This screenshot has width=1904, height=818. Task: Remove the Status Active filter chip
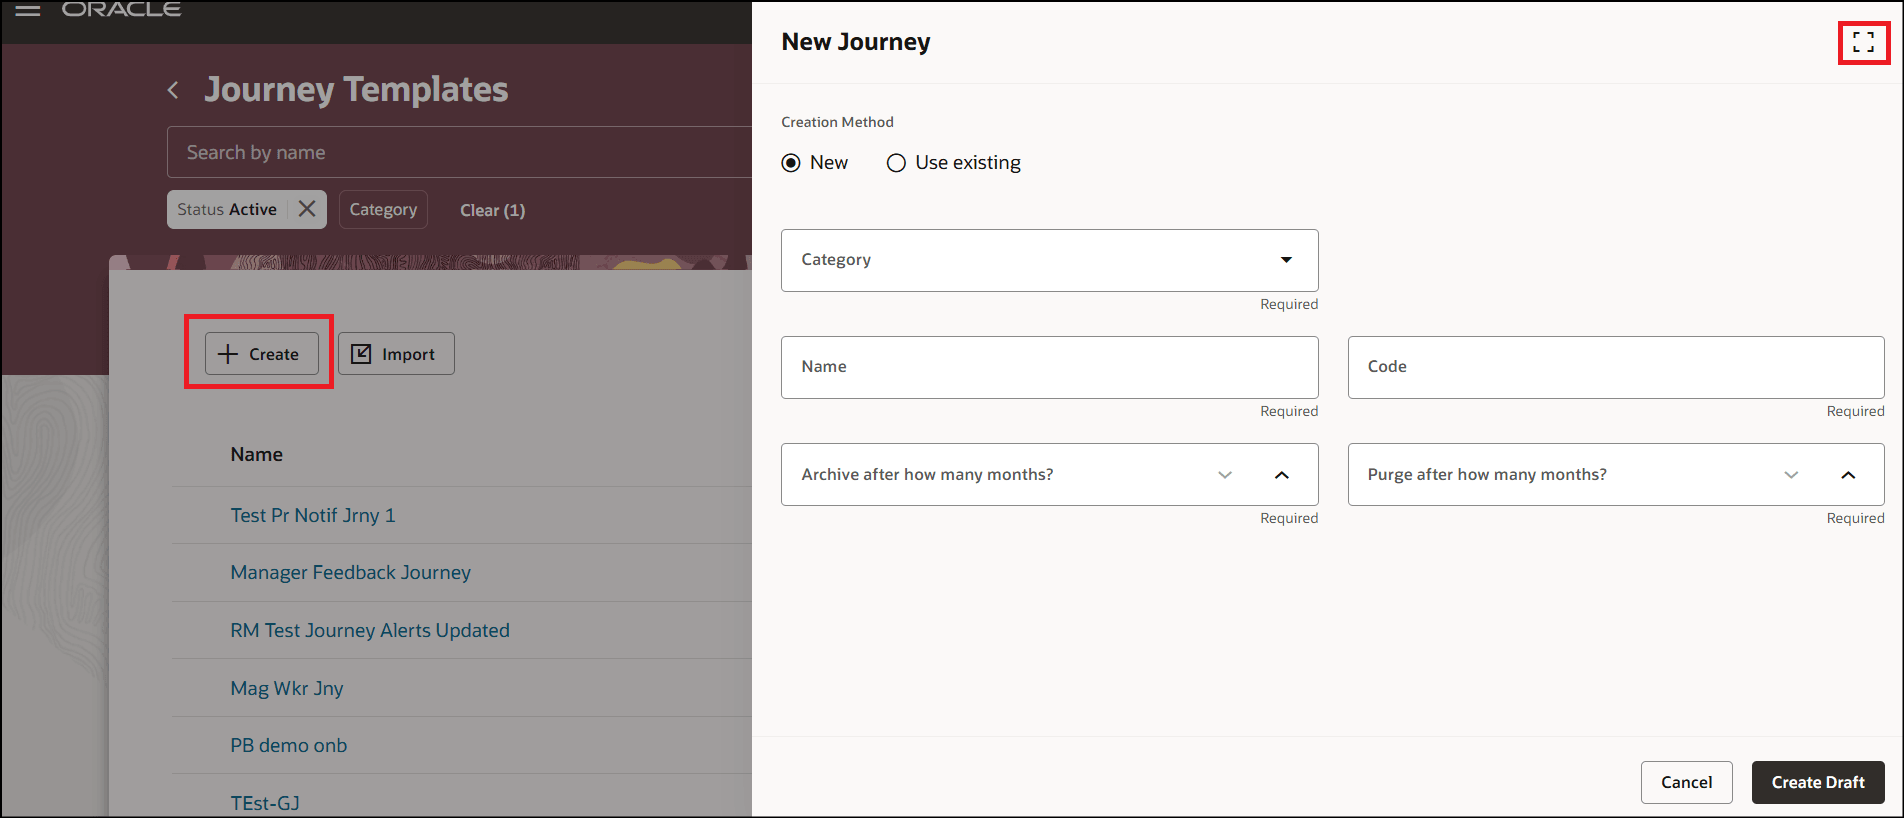307,209
